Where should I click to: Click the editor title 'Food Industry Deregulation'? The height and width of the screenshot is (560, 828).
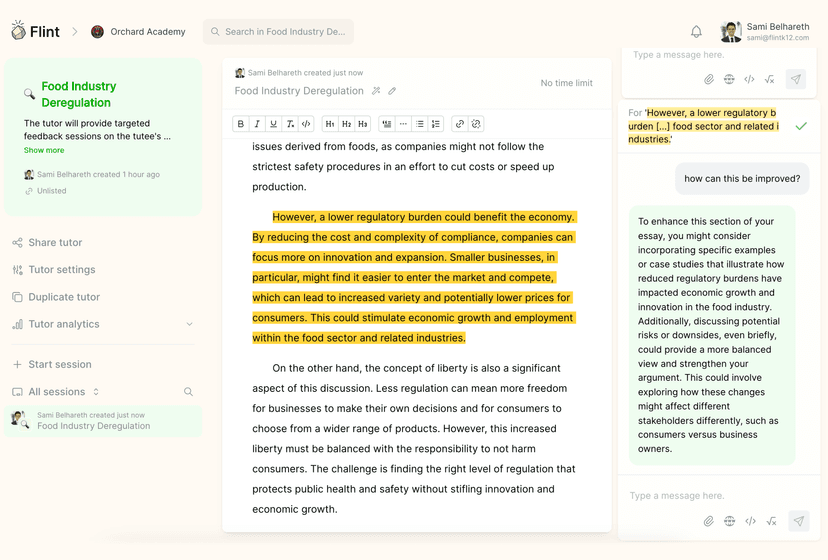click(x=299, y=91)
